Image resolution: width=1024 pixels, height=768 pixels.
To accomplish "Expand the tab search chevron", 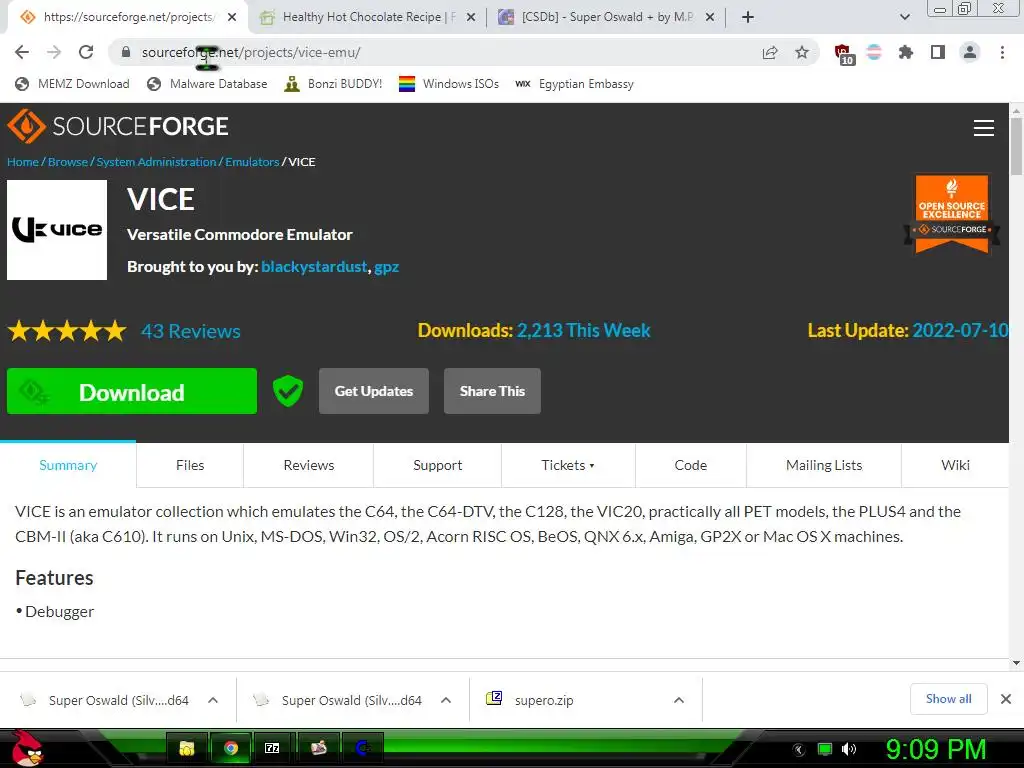I will pyautogui.click(x=905, y=17).
